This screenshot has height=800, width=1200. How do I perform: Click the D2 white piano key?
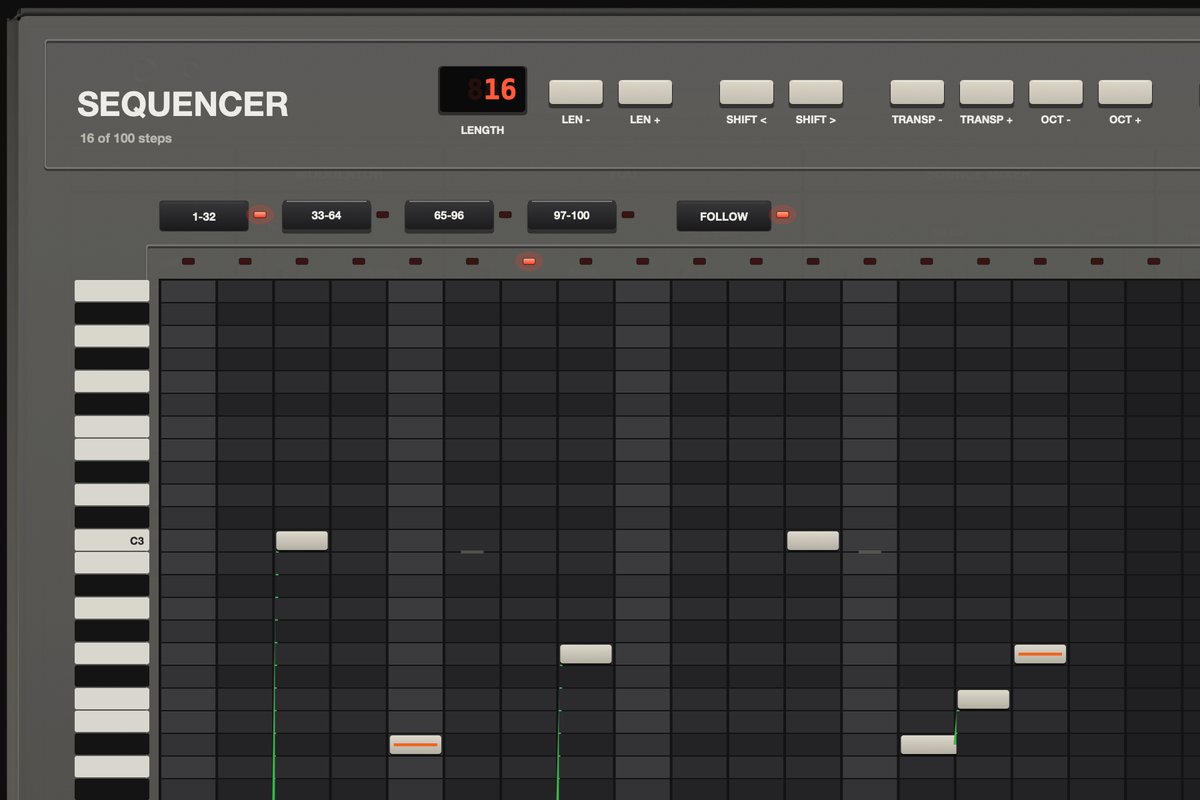[x=112, y=767]
